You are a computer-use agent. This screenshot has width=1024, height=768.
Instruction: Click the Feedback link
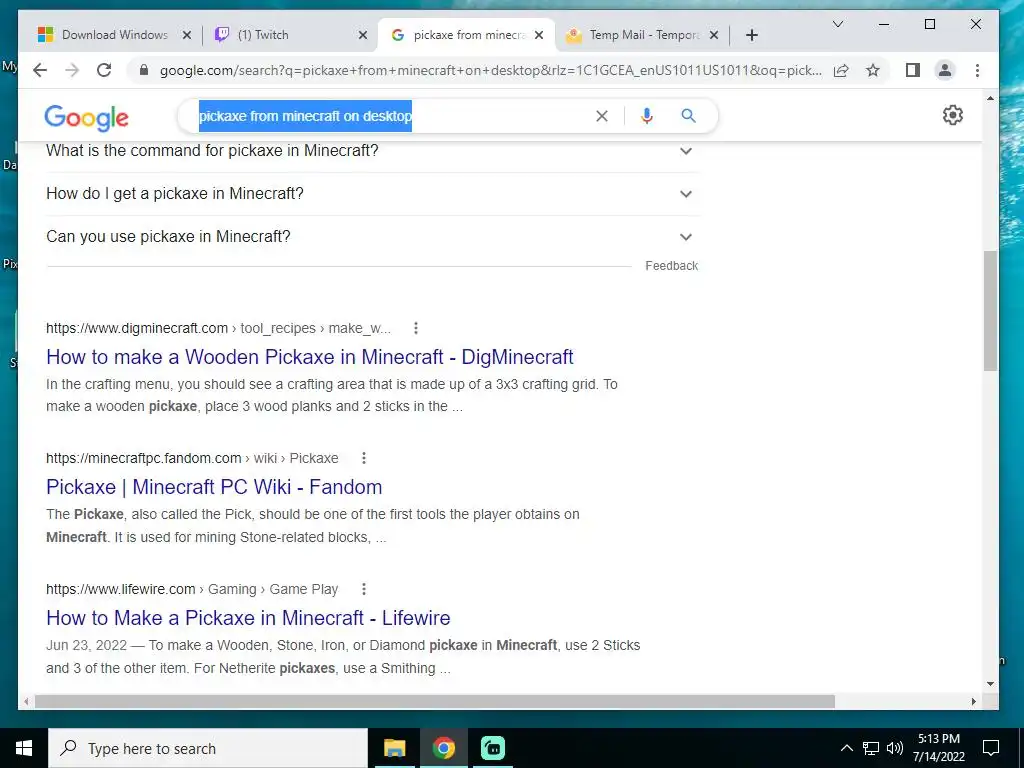671,266
